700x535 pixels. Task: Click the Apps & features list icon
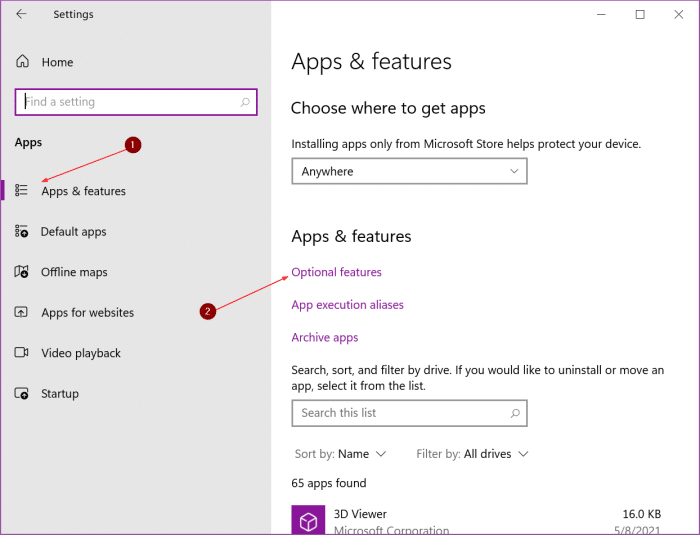tap(22, 191)
